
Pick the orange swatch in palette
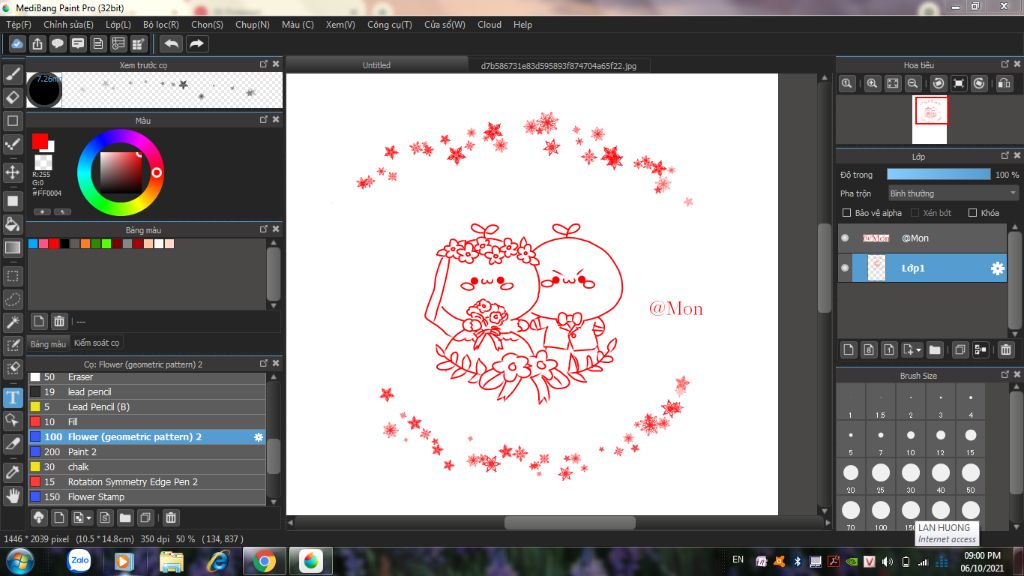pyautogui.click(x=86, y=244)
